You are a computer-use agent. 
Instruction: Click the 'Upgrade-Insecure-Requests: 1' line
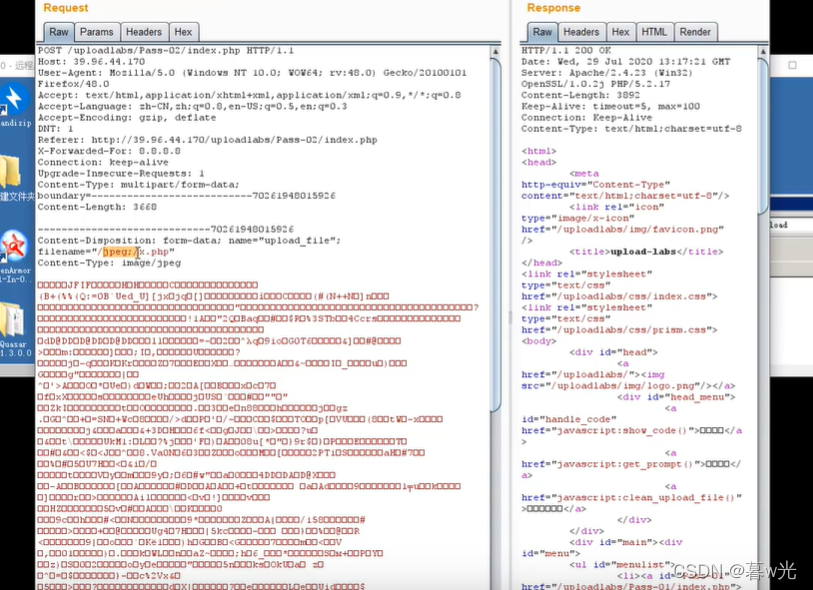pyautogui.click(x=121, y=174)
